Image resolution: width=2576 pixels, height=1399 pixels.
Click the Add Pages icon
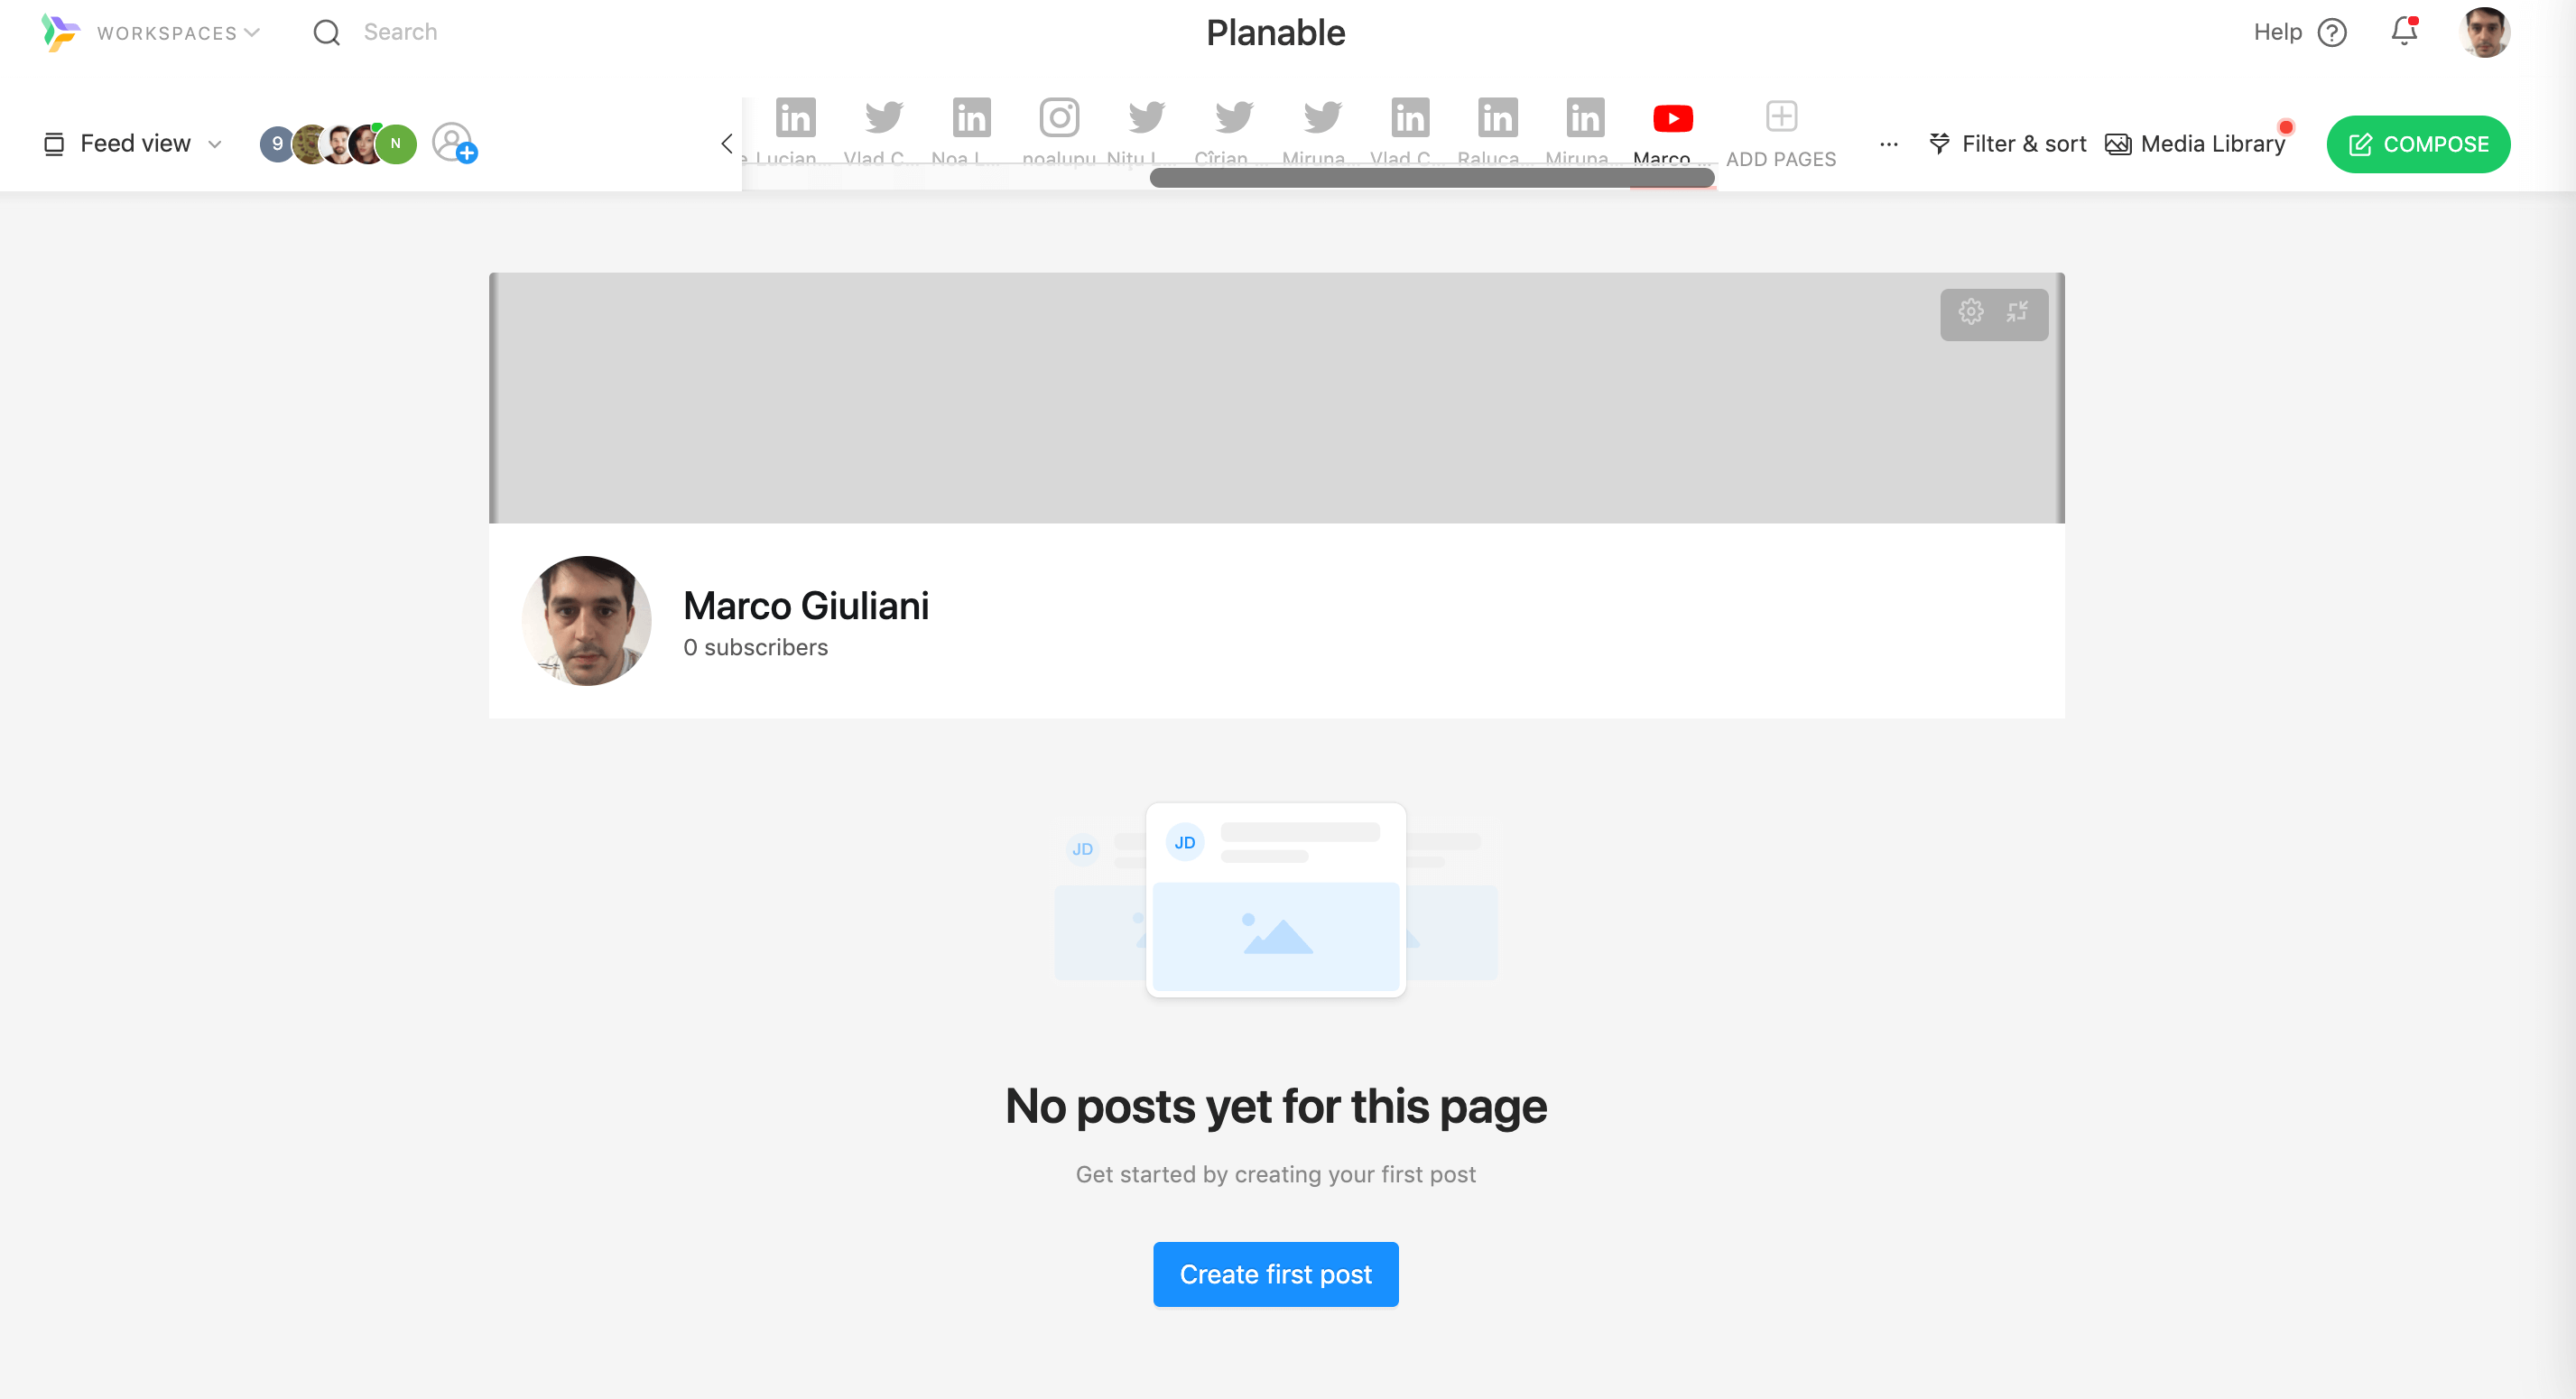coord(1783,117)
